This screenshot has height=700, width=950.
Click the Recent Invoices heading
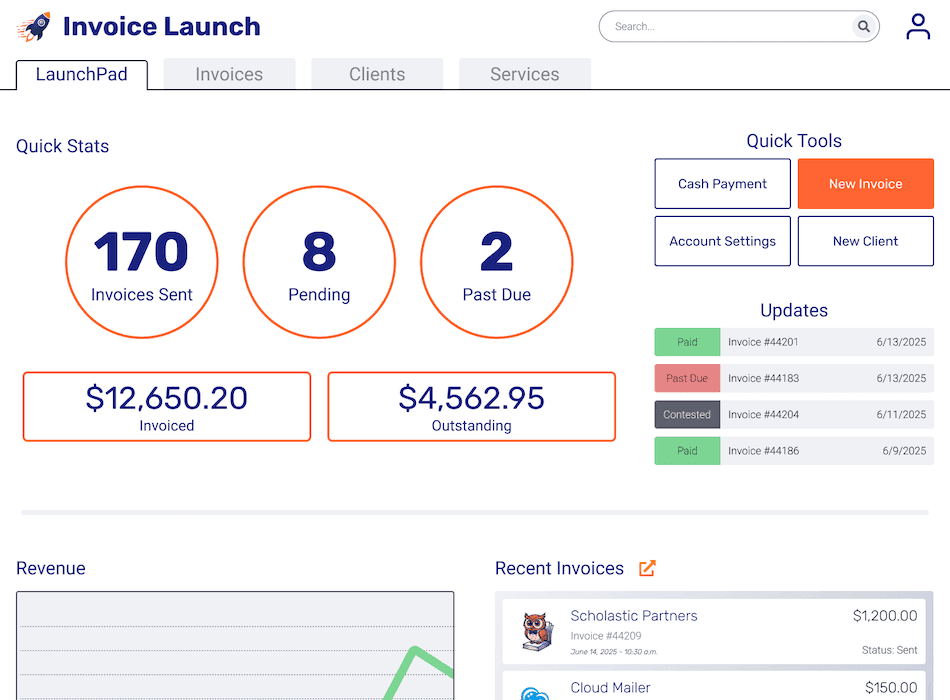pos(559,568)
